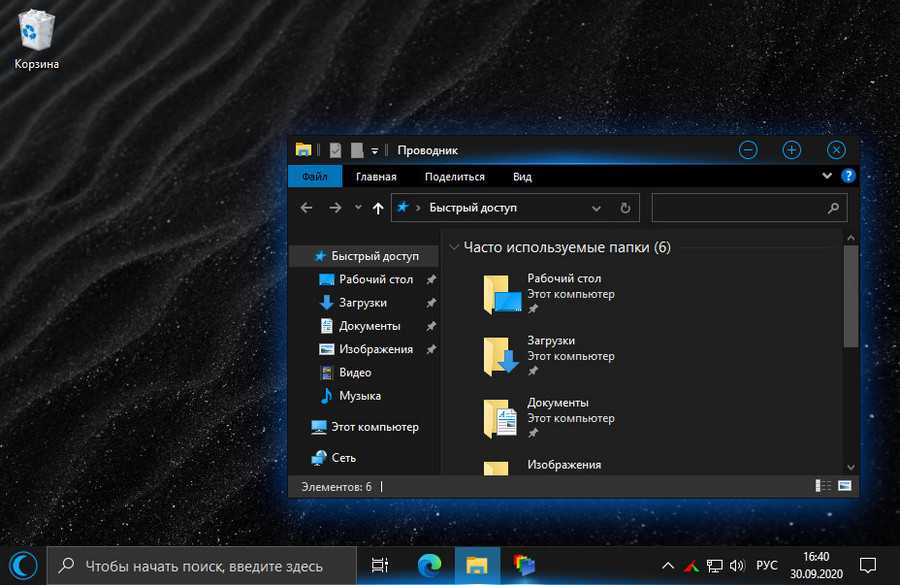Click in the Explorer search field
900x585 pixels.
740,208
